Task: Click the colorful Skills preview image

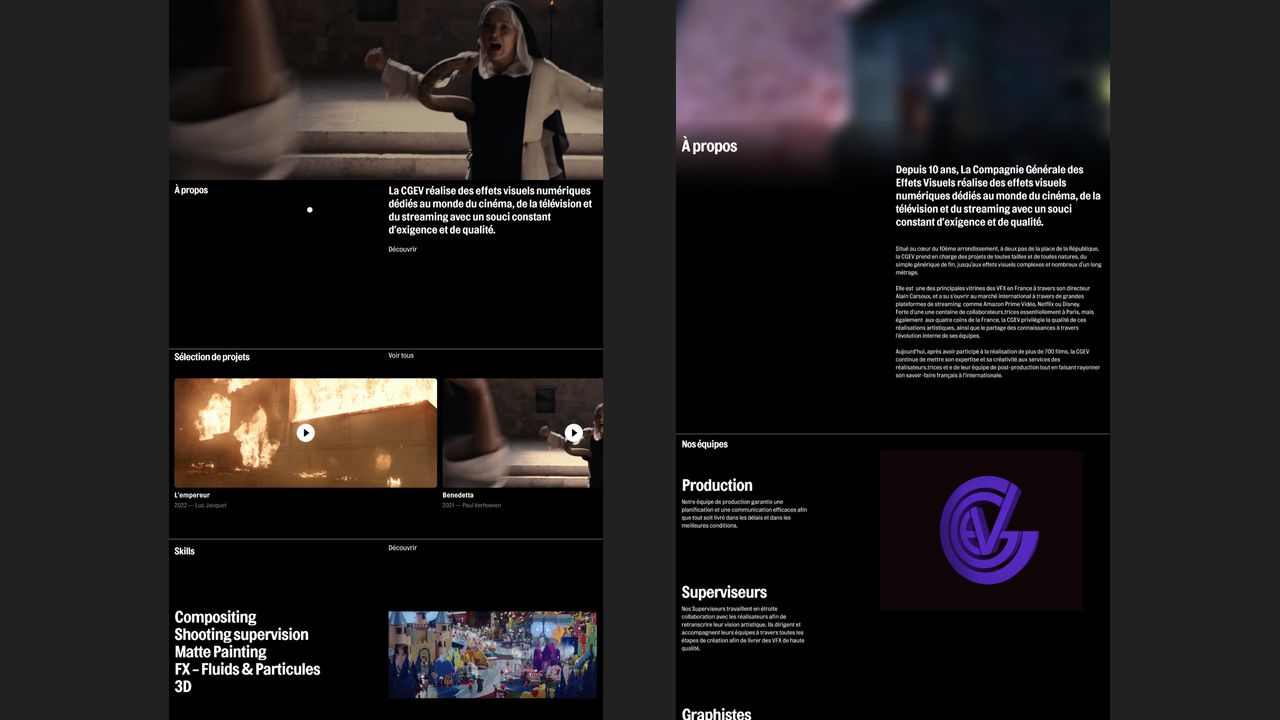Action: [492, 655]
